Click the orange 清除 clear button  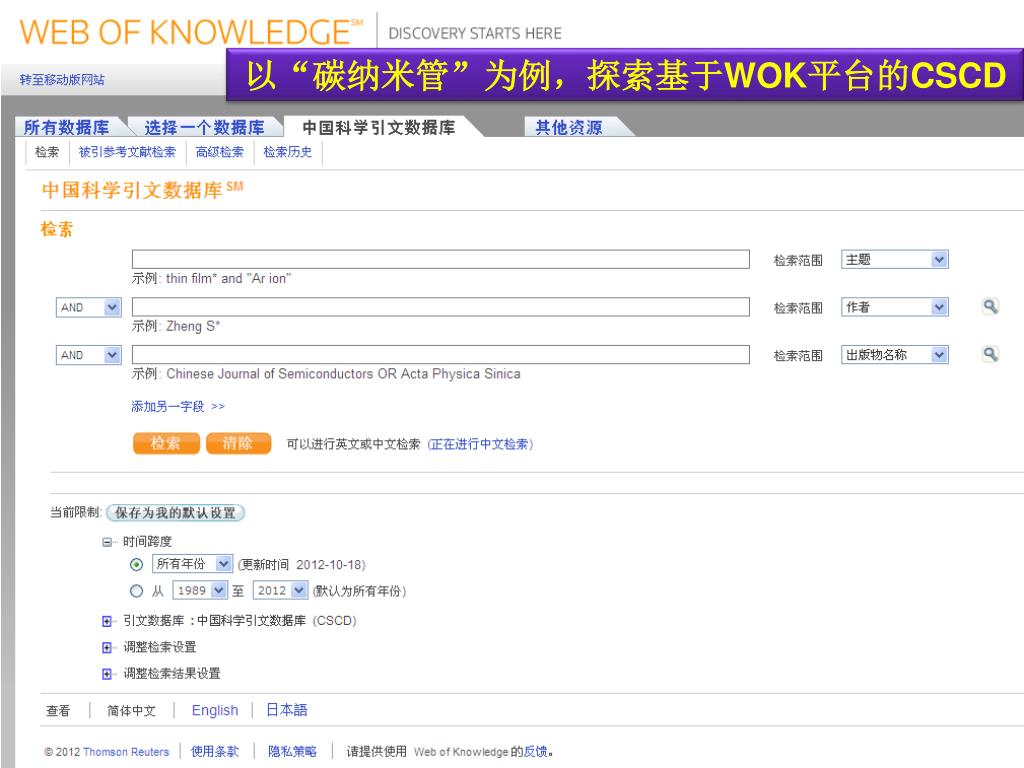238,443
